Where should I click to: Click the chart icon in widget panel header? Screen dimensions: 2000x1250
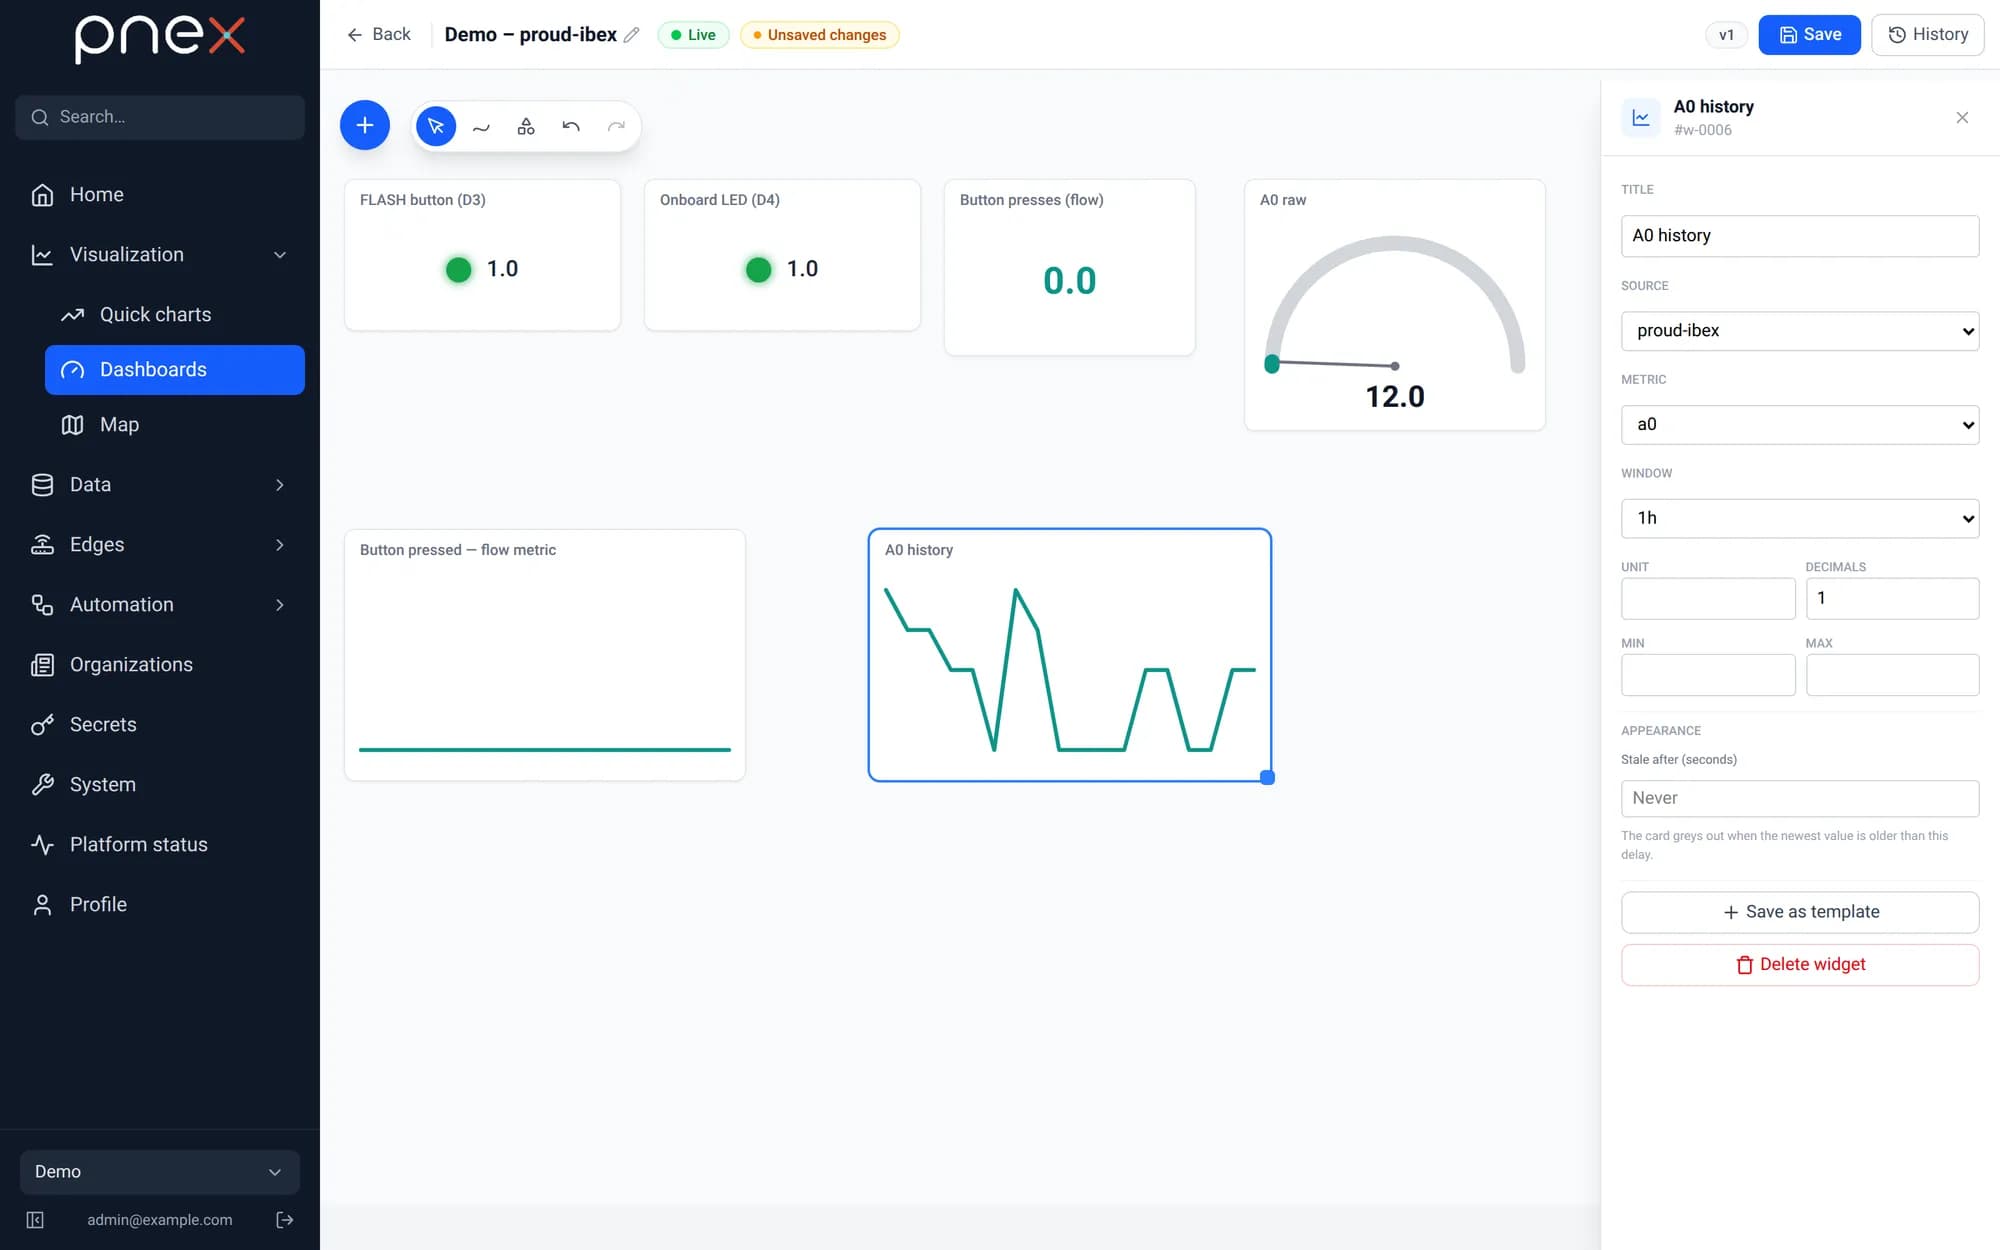point(1641,118)
